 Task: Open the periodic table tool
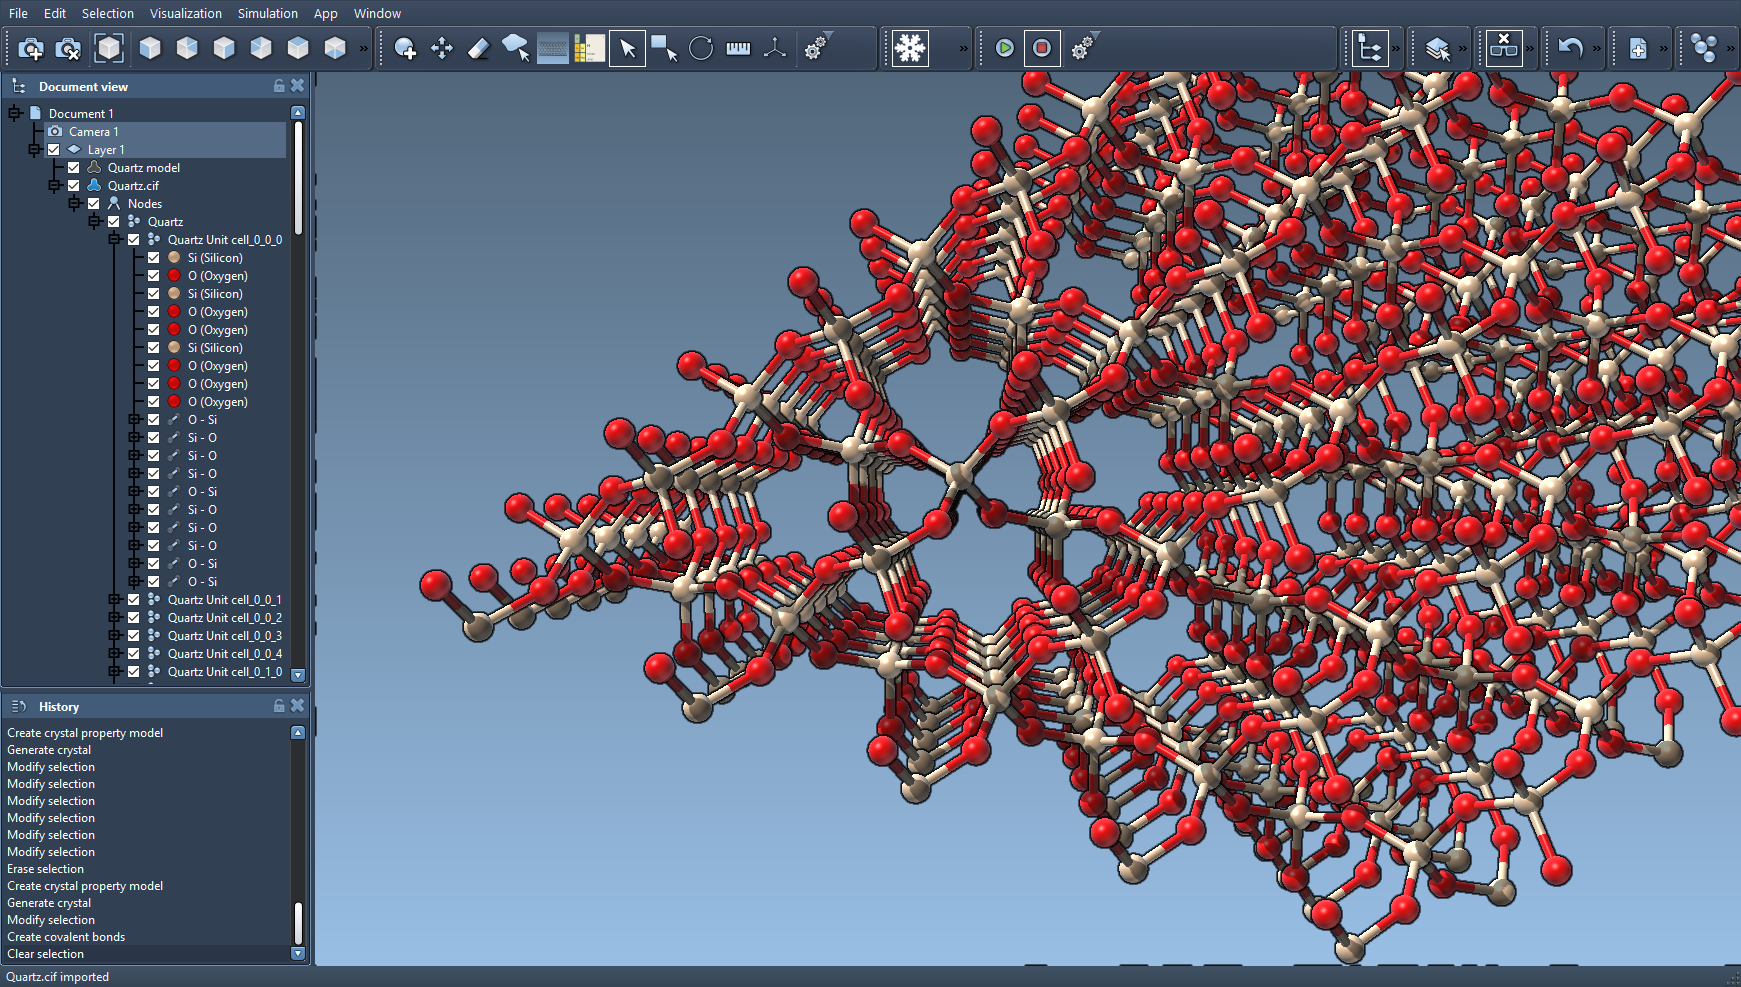coord(589,48)
